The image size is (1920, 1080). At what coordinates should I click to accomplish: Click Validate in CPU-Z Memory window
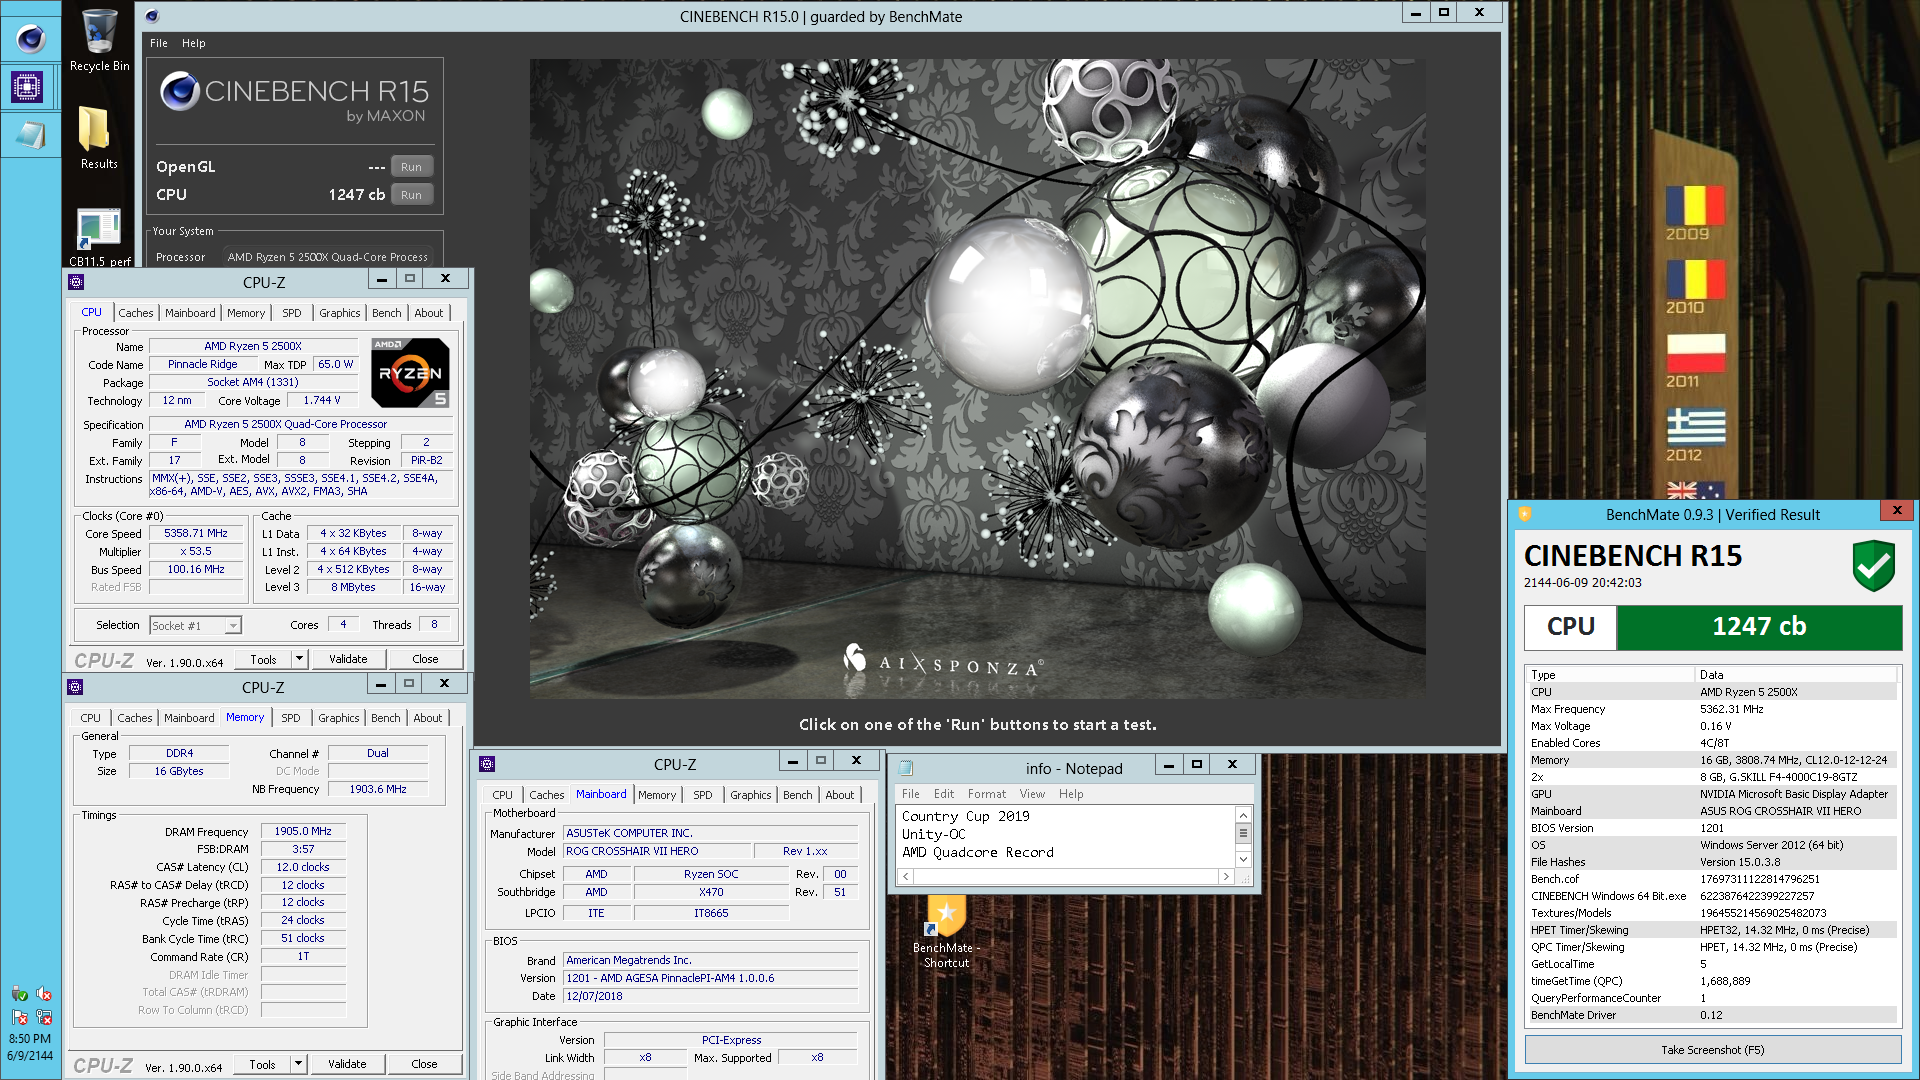coord(347,1064)
